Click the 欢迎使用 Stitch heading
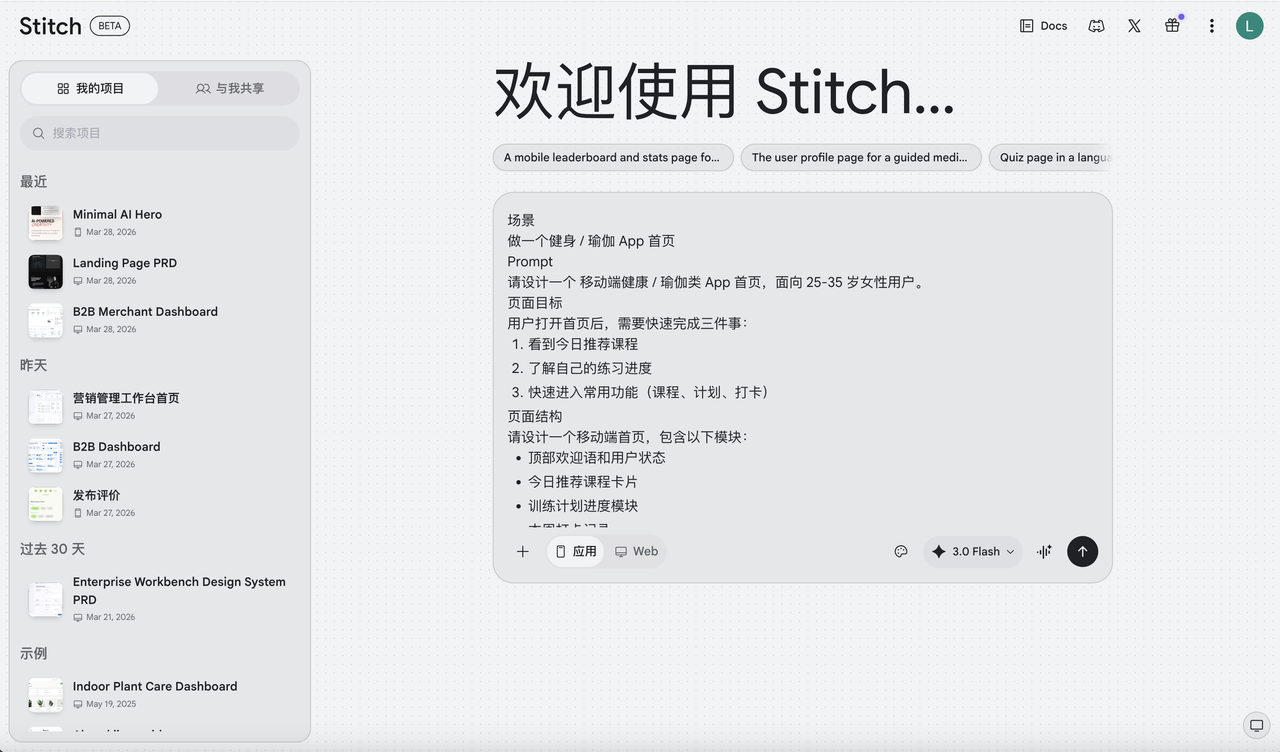The height and width of the screenshot is (752, 1280). pyautogui.click(x=724, y=92)
